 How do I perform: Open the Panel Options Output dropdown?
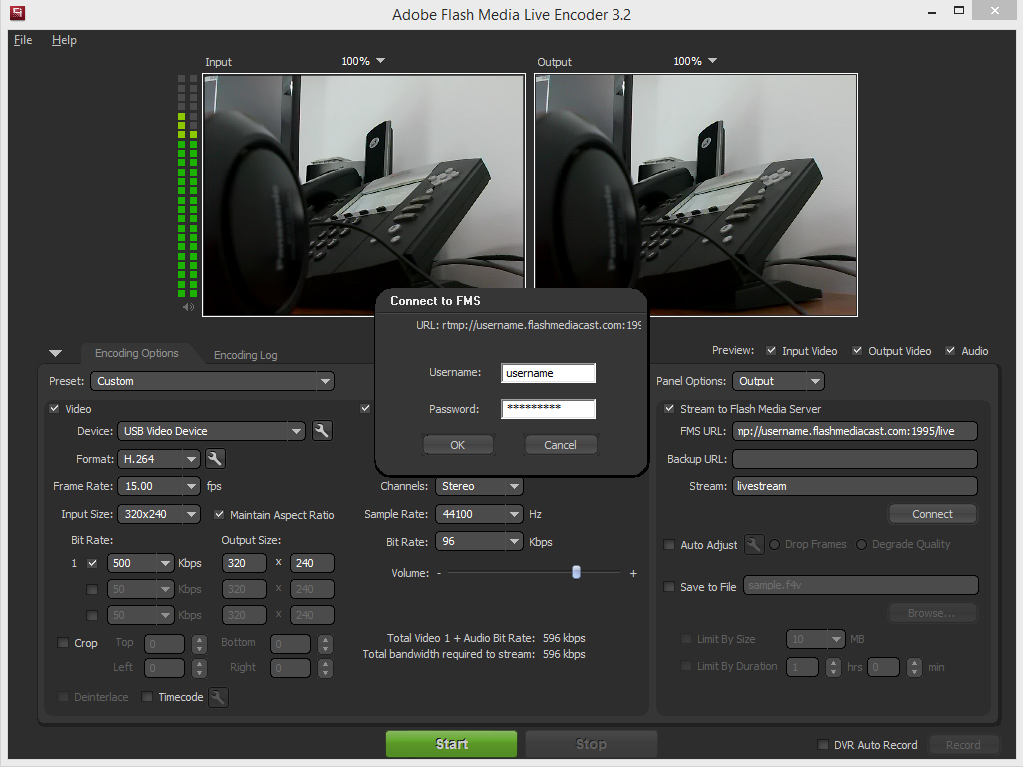coord(778,382)
